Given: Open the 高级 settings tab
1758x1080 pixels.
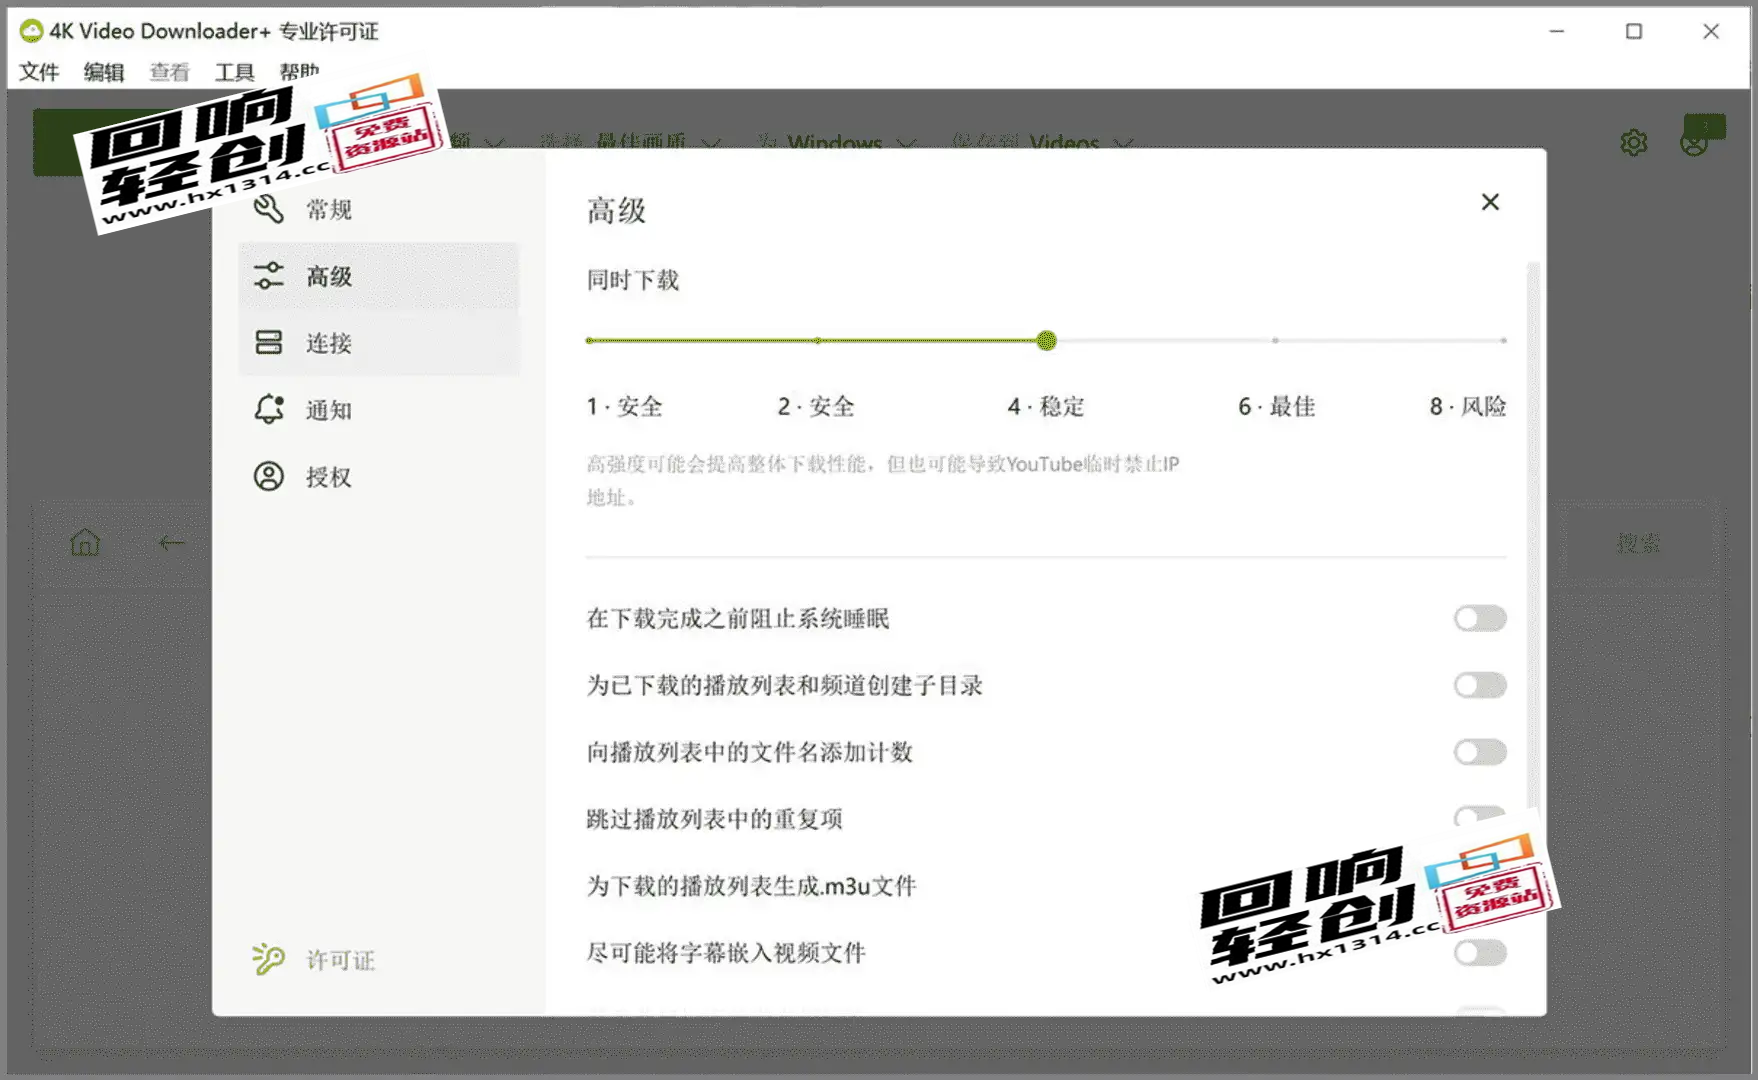Looking at the screenshot, I should point(379,276).
